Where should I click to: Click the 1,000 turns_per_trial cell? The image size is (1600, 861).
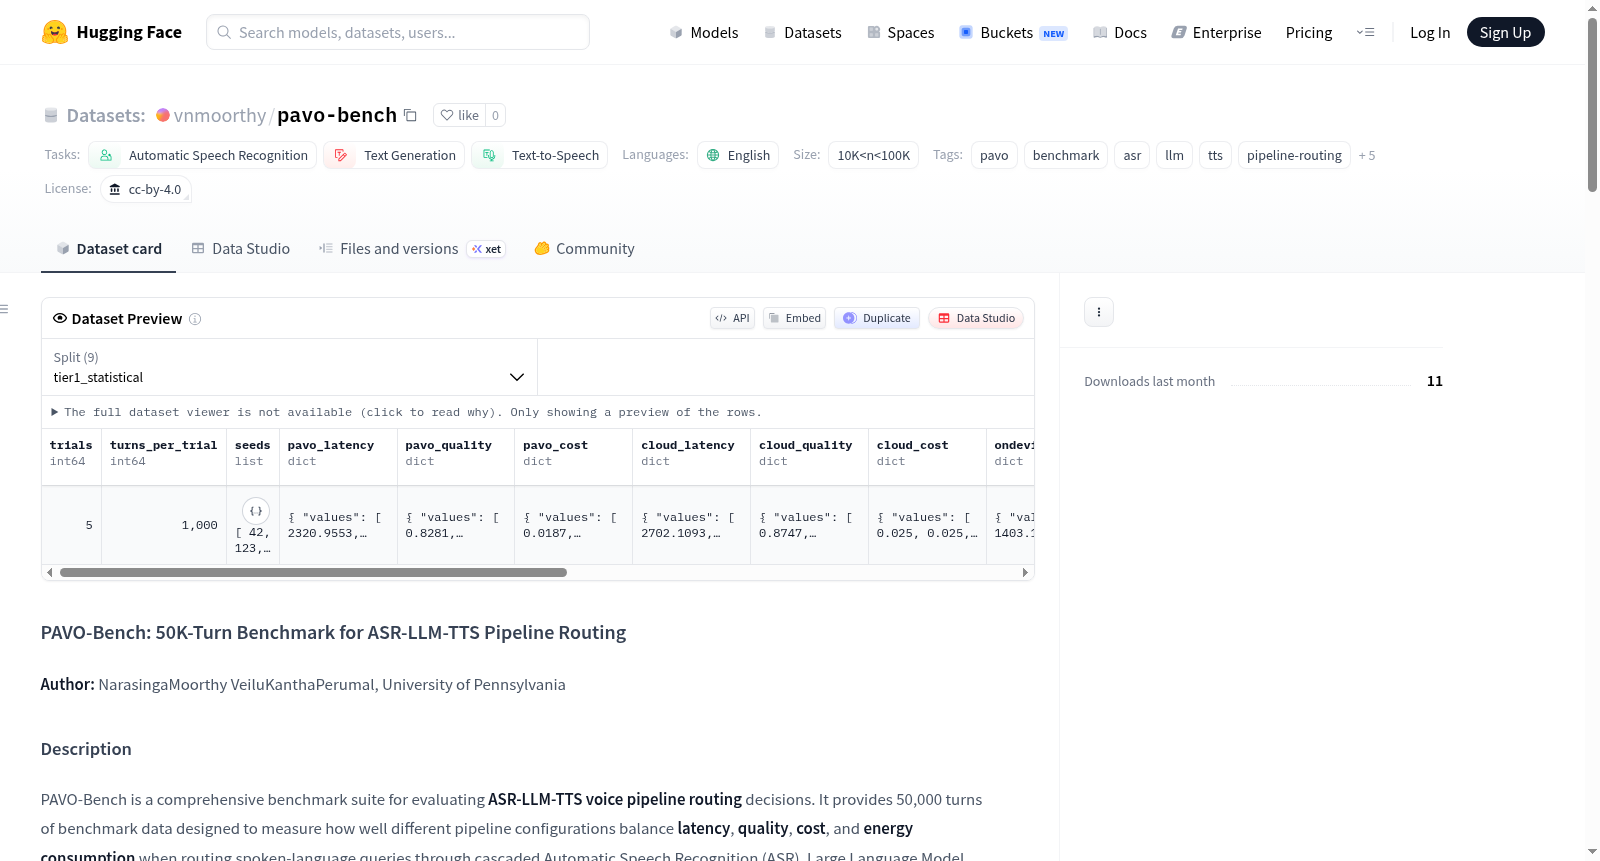(x=164, y=525)
